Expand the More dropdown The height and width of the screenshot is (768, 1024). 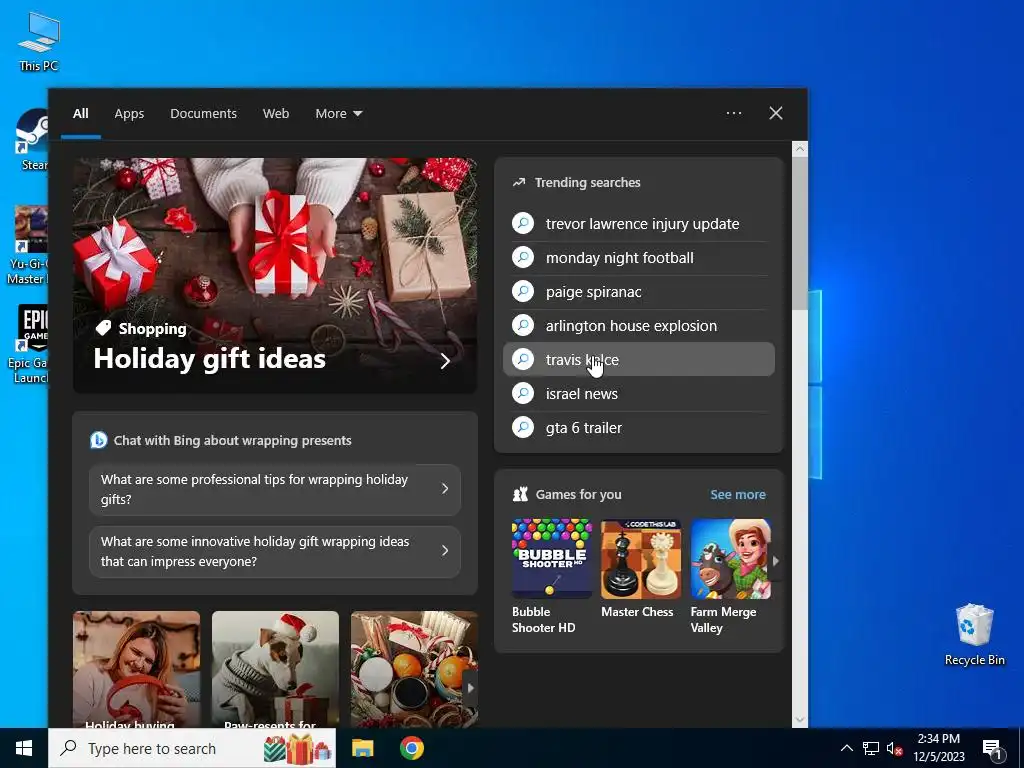[x=338, y=114]
